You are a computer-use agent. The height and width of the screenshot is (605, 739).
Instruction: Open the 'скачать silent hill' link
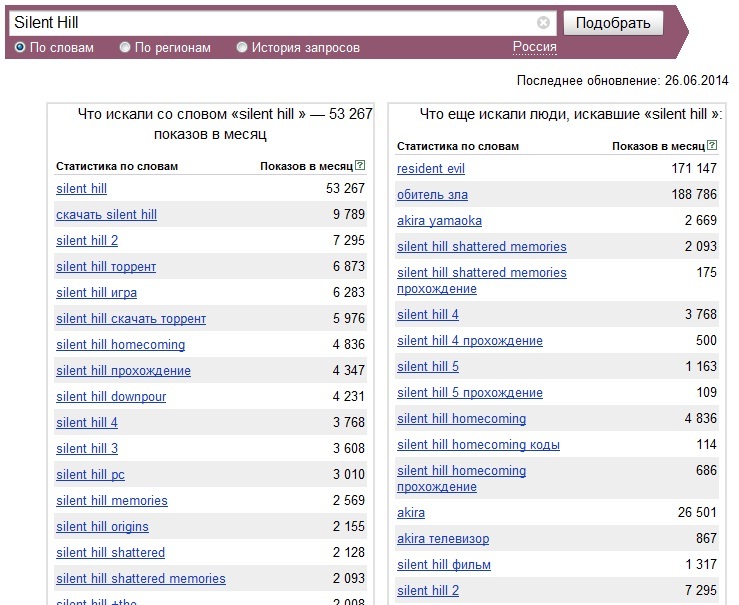(107, 214)
